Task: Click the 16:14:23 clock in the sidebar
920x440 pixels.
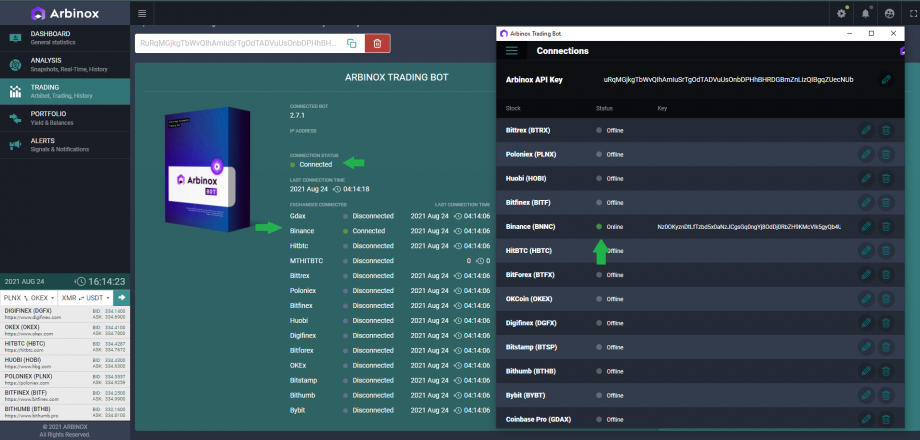Action: click(106, 282)
